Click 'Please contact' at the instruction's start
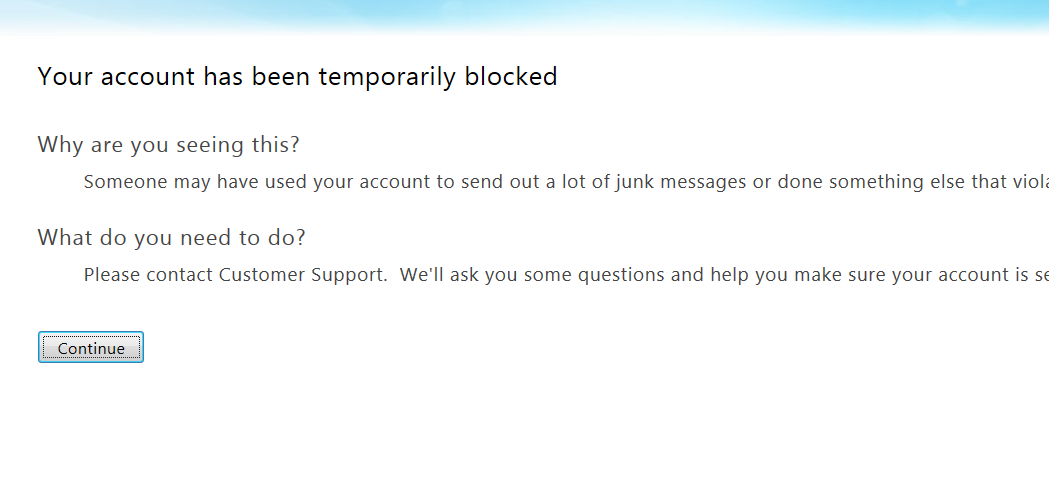Screen dimensions: 1049x488 pos(148,275)
